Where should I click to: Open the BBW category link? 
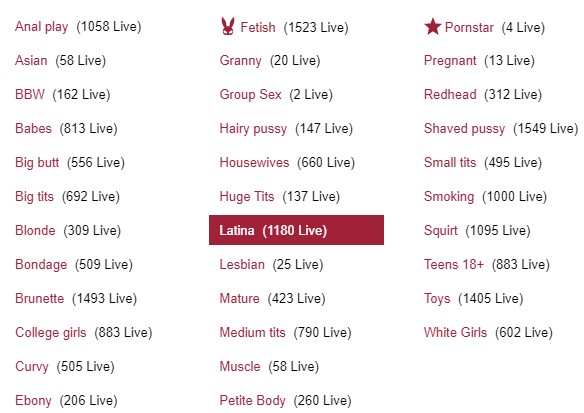tap(30, 94)
